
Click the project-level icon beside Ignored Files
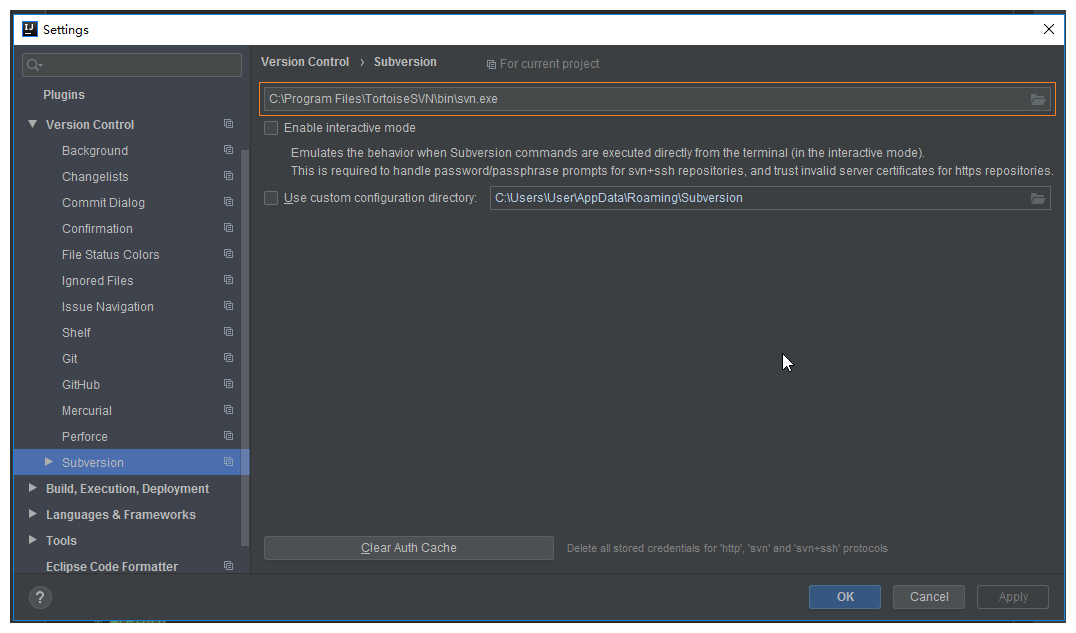tap(229, 280)
